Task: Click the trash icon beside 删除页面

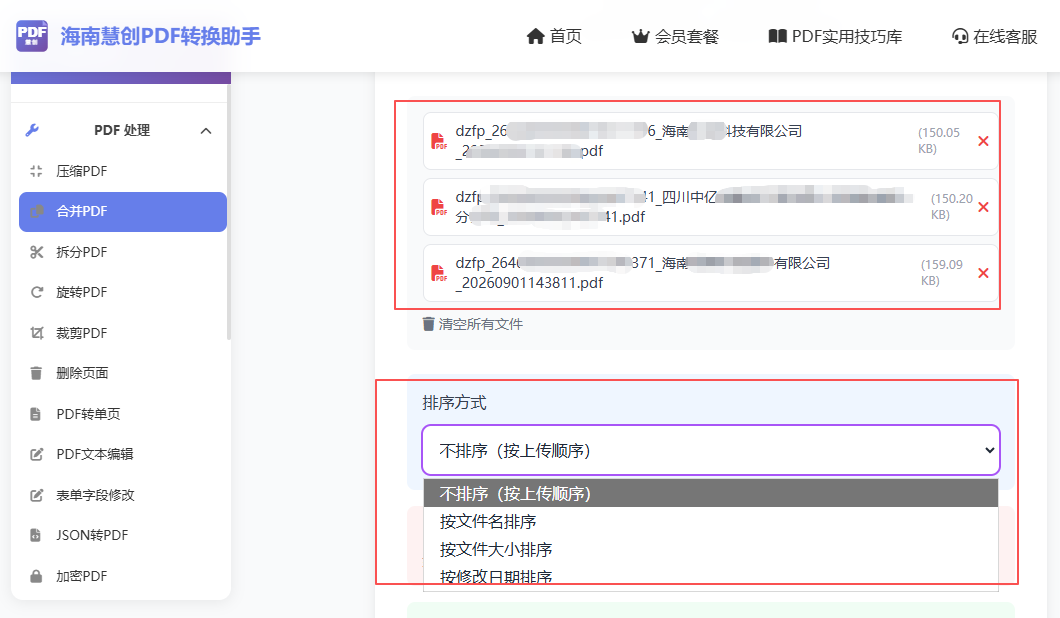Action: tap(36, 373)
